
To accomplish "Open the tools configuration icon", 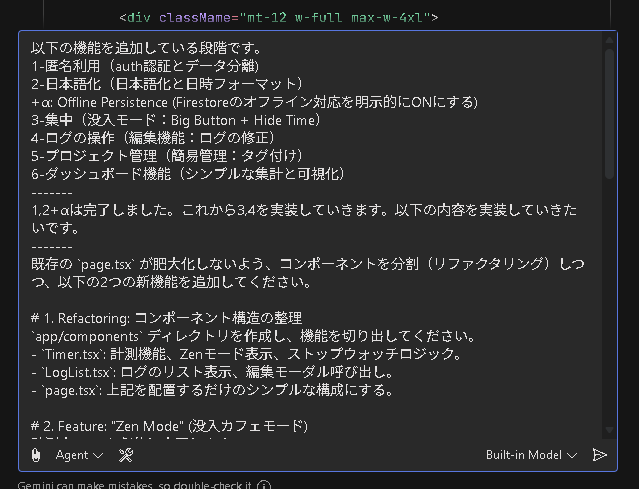I will [x=126, y=455].
